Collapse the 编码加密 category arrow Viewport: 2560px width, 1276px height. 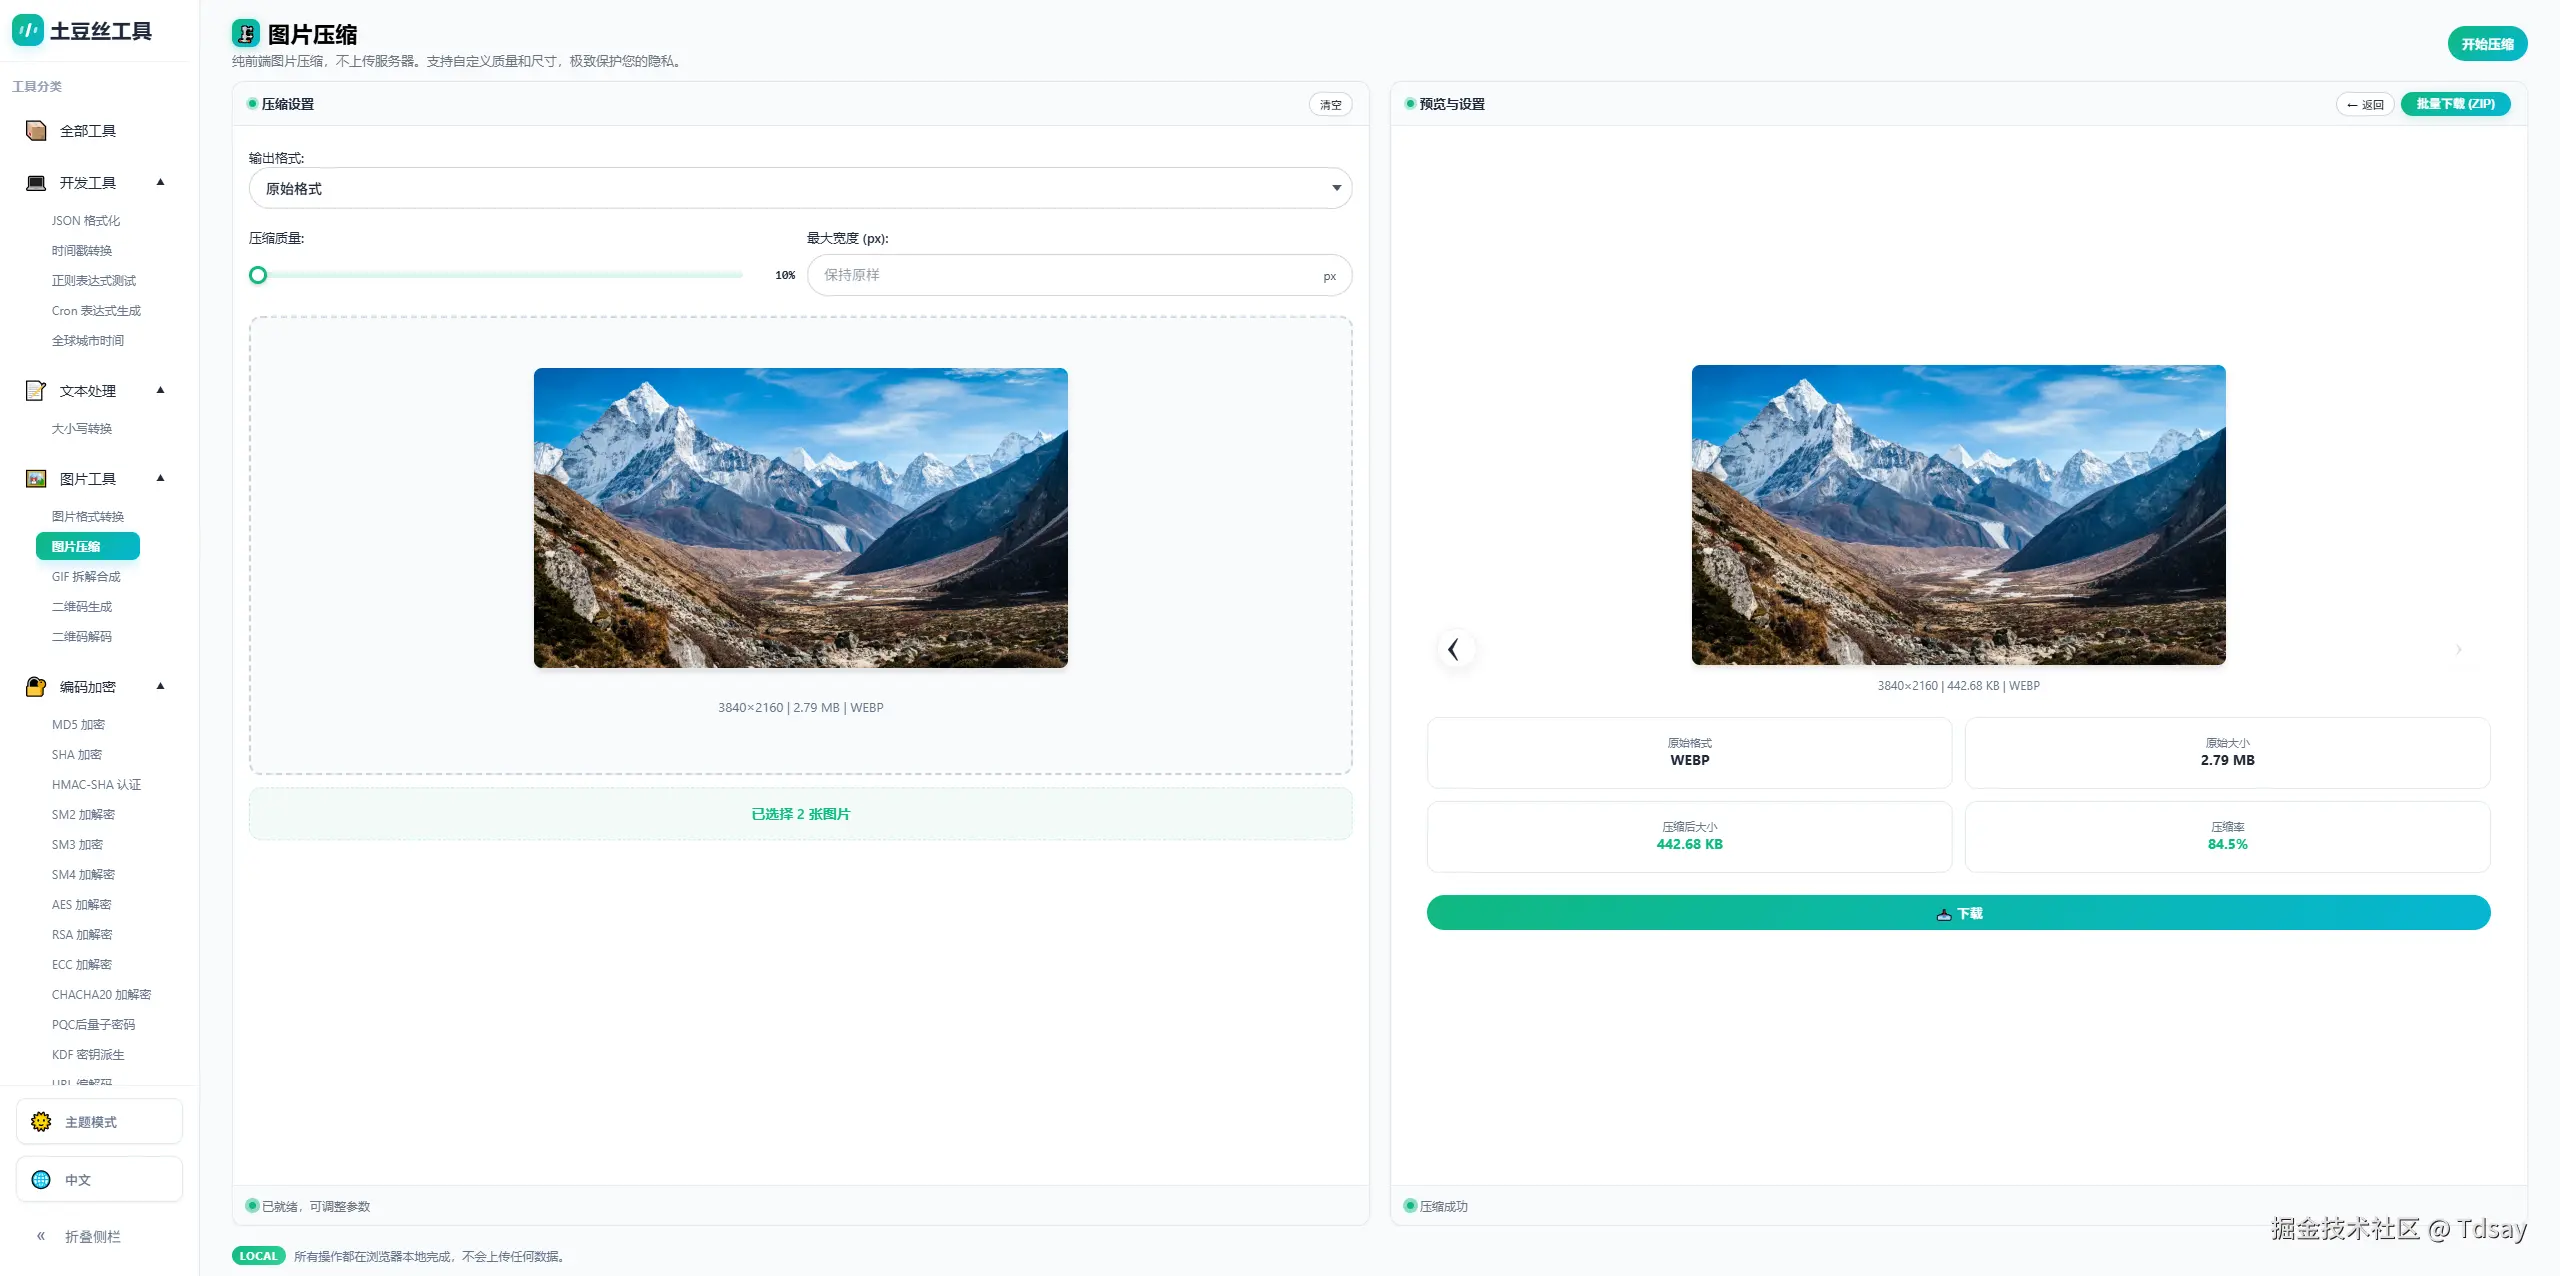click(160, 687)
